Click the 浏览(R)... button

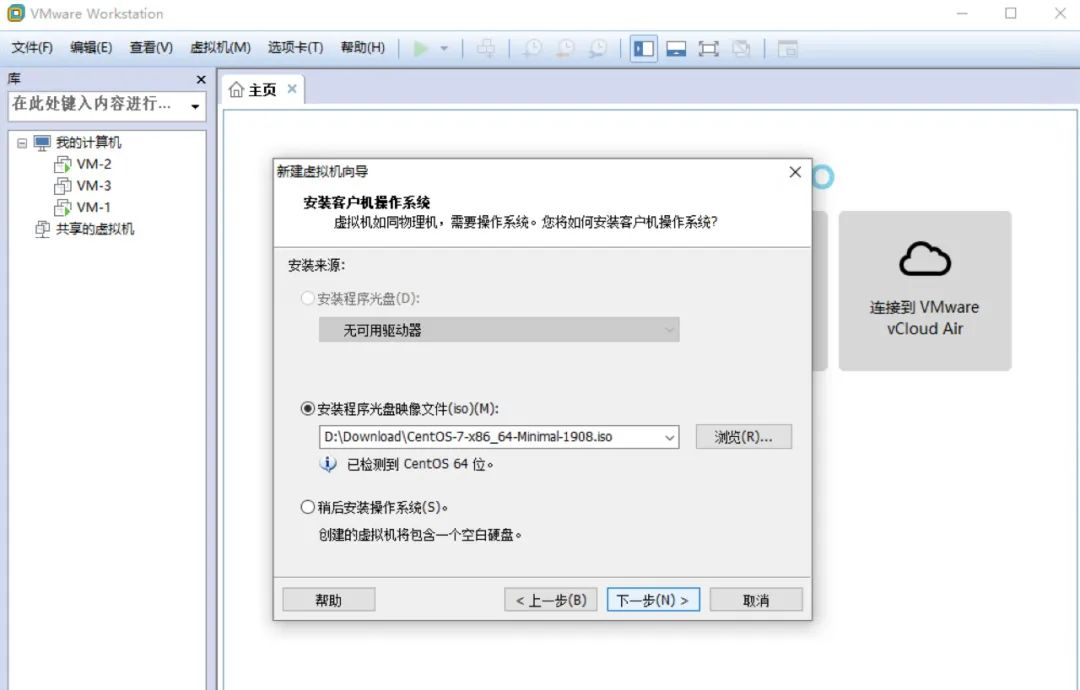tap(744, 437)
